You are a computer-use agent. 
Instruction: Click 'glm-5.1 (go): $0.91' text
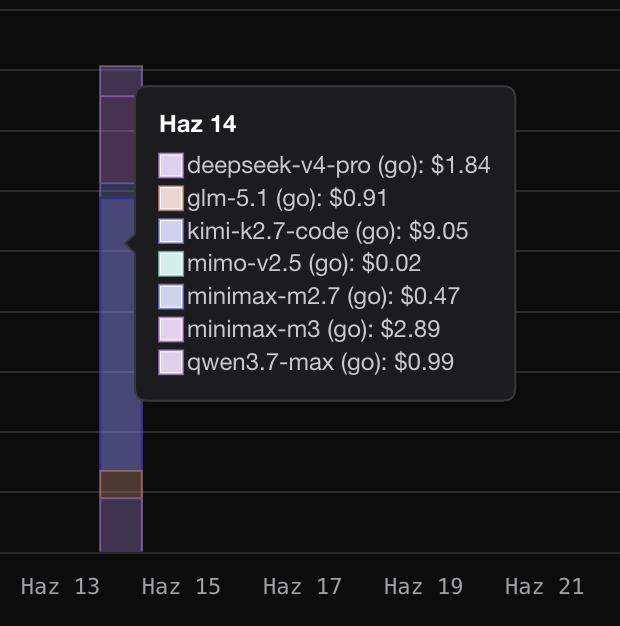(287, 198)
